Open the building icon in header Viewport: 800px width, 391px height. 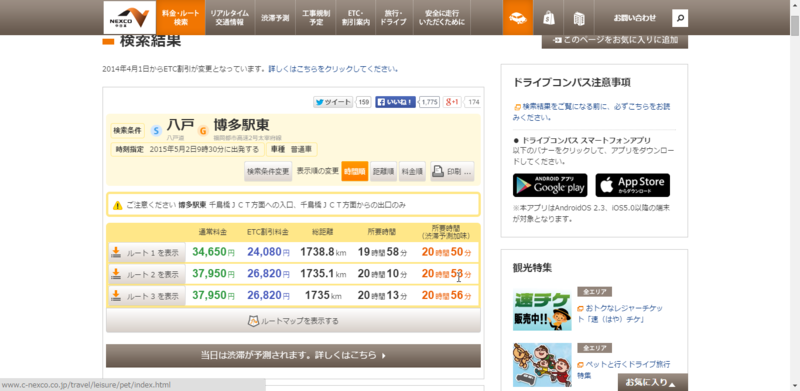coord(579,19)
